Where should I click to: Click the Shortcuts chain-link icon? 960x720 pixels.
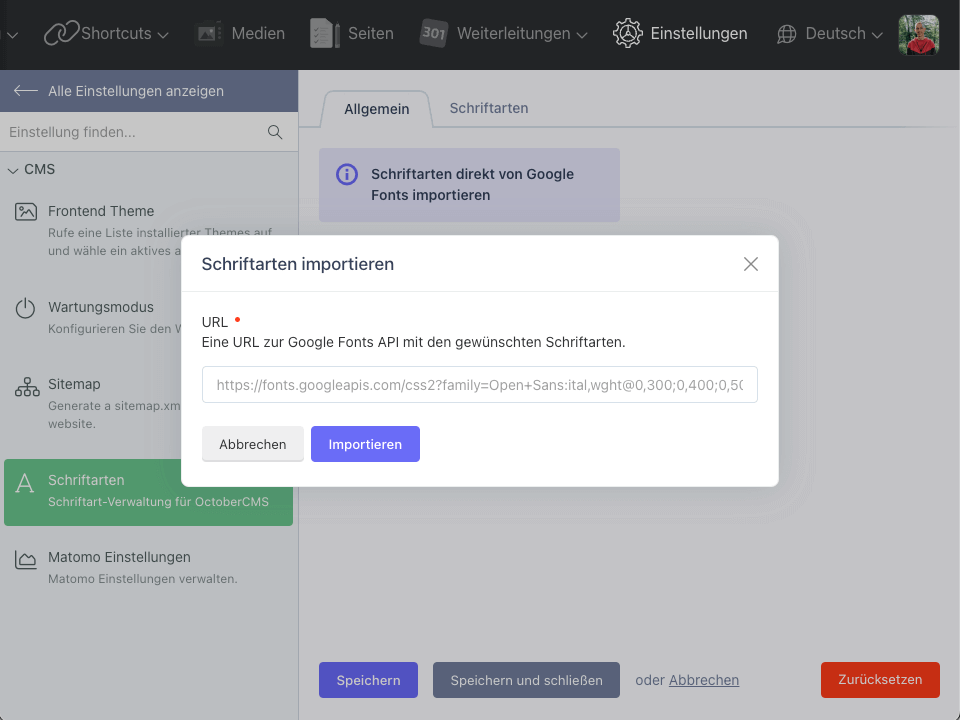(61, 33)
